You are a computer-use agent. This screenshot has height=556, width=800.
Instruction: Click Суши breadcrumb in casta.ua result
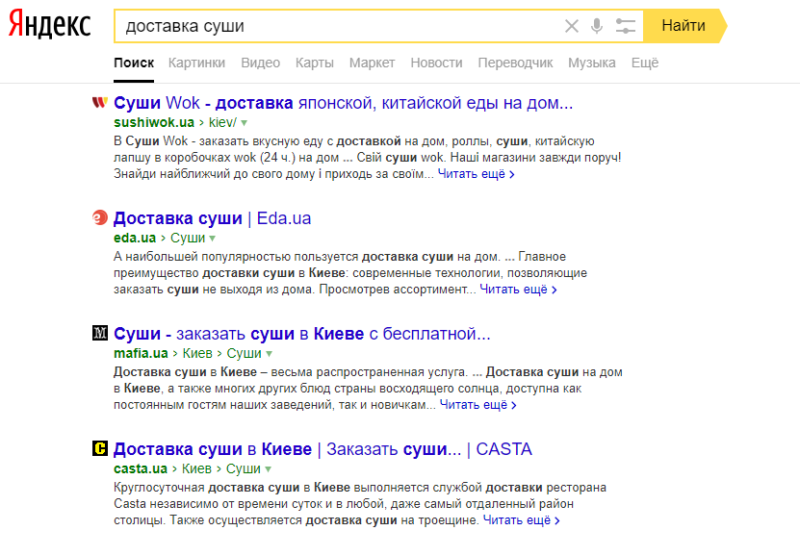point(243,468)
